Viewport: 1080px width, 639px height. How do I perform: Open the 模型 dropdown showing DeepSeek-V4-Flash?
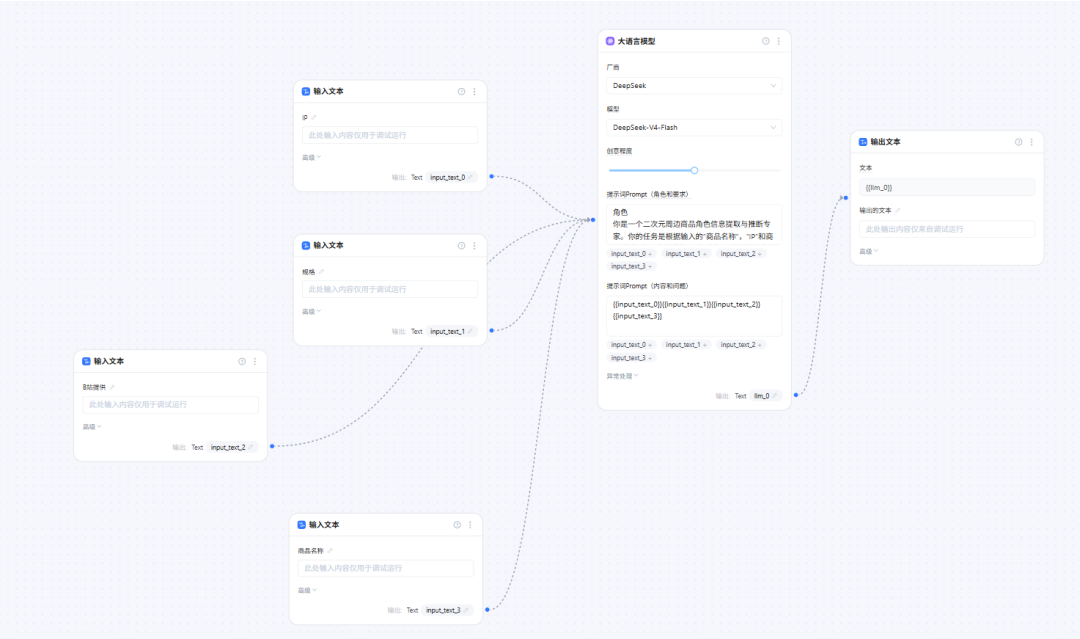click(x=694, y=127)
